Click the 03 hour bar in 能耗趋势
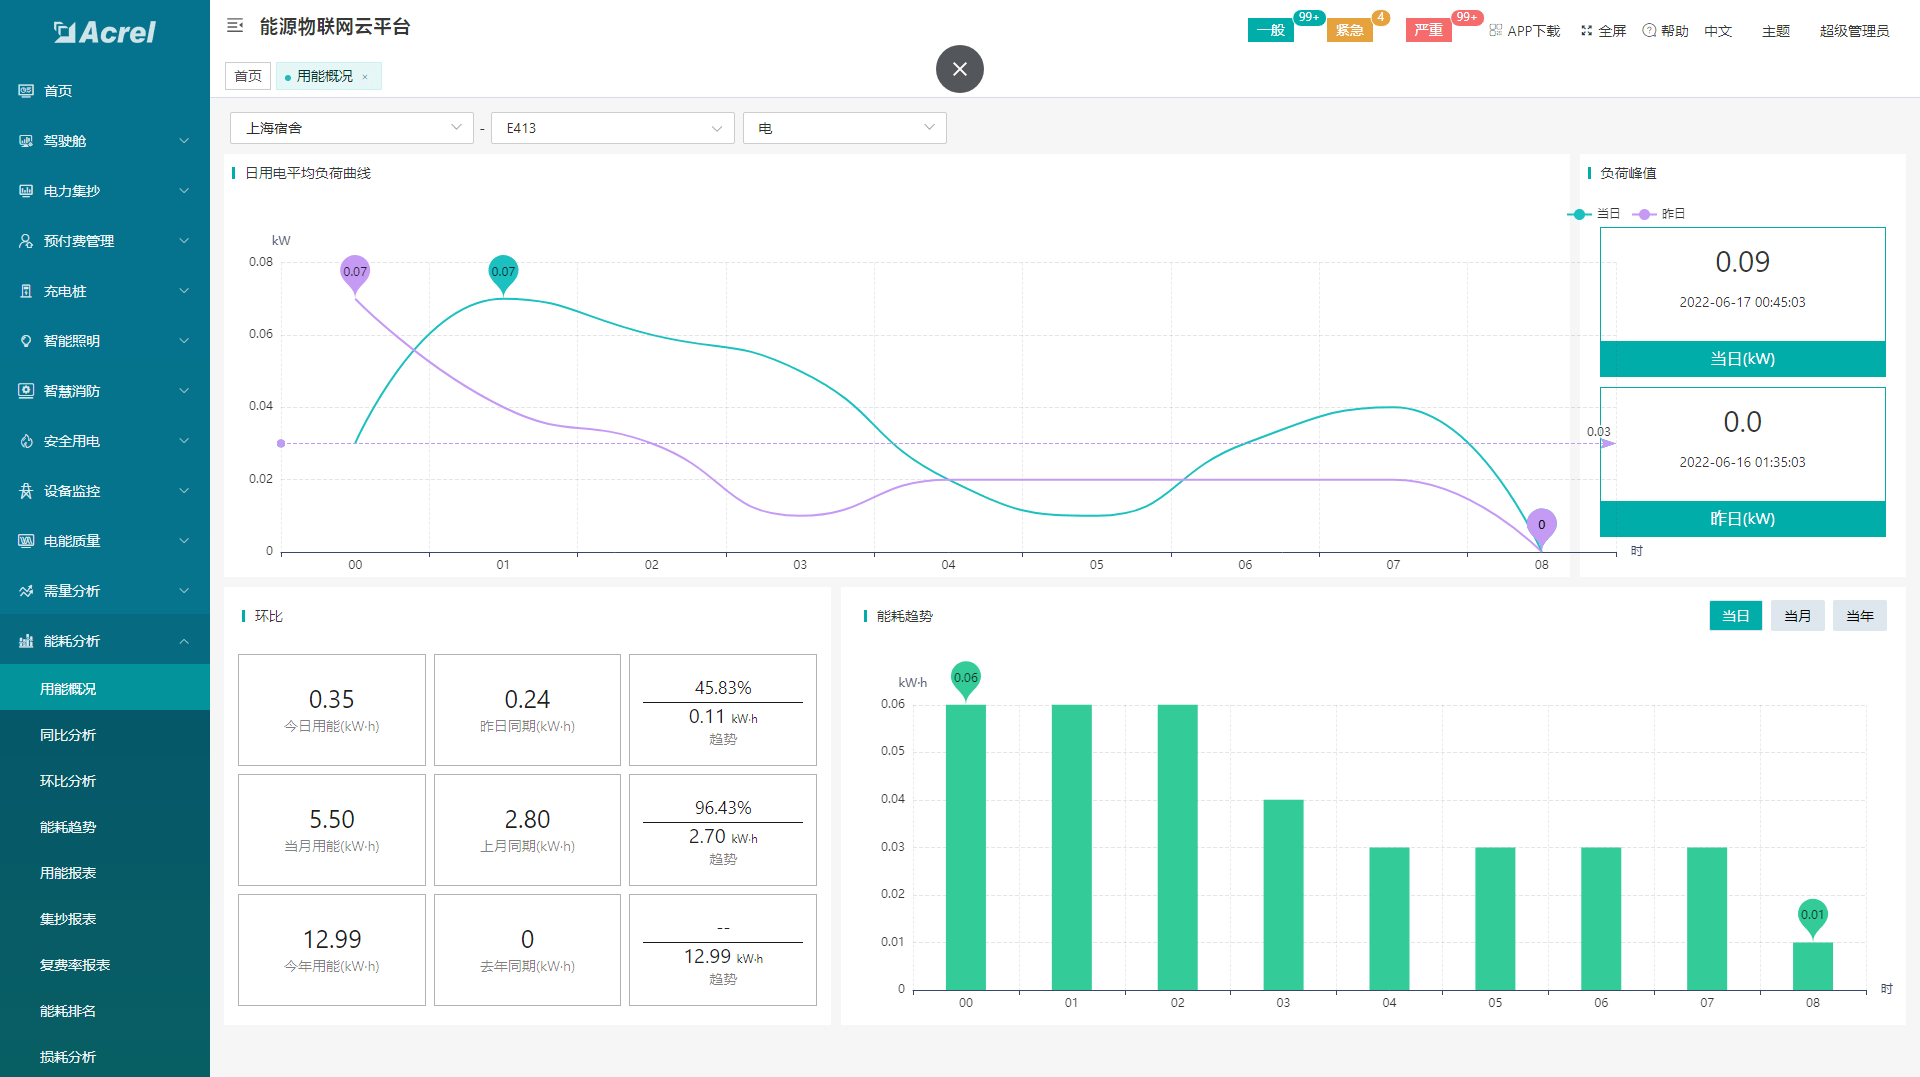The height and width of the screenshot is (1077, 1920). pos(1283,895)
